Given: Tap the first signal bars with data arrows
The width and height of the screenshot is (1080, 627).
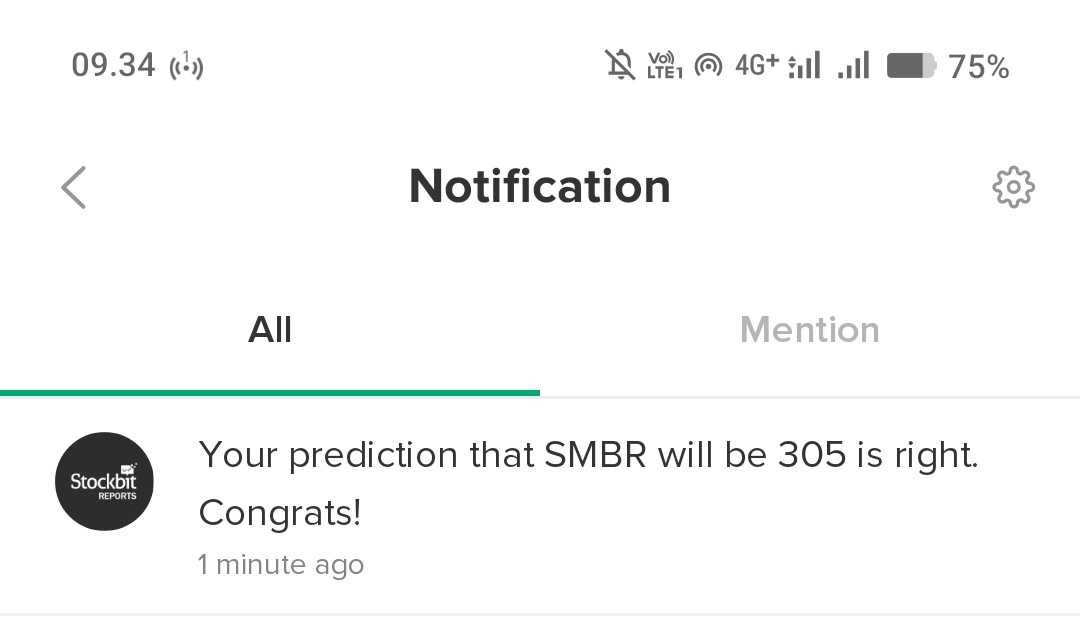Looking at the screenshot, I should [x=805, y=66].
